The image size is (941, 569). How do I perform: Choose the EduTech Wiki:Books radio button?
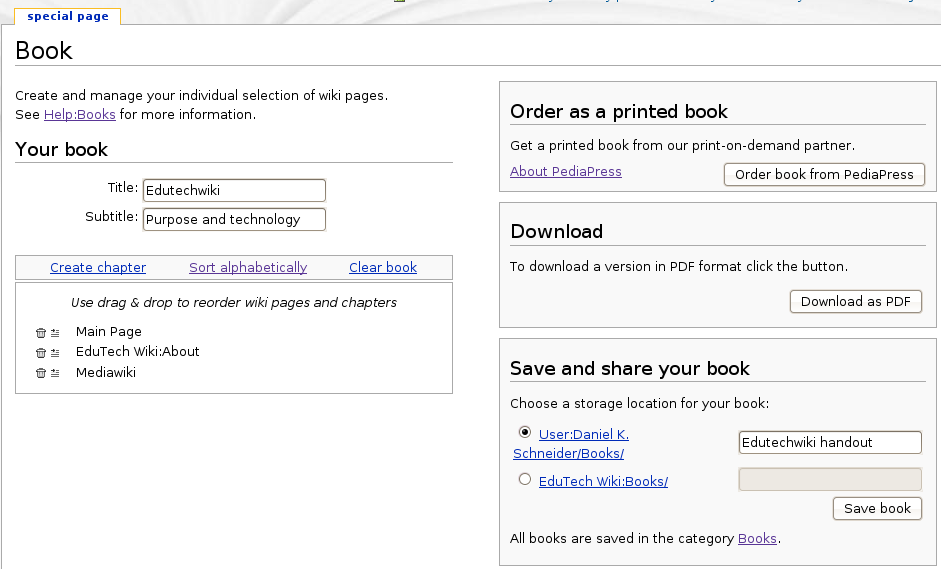[x=525, y=479]
